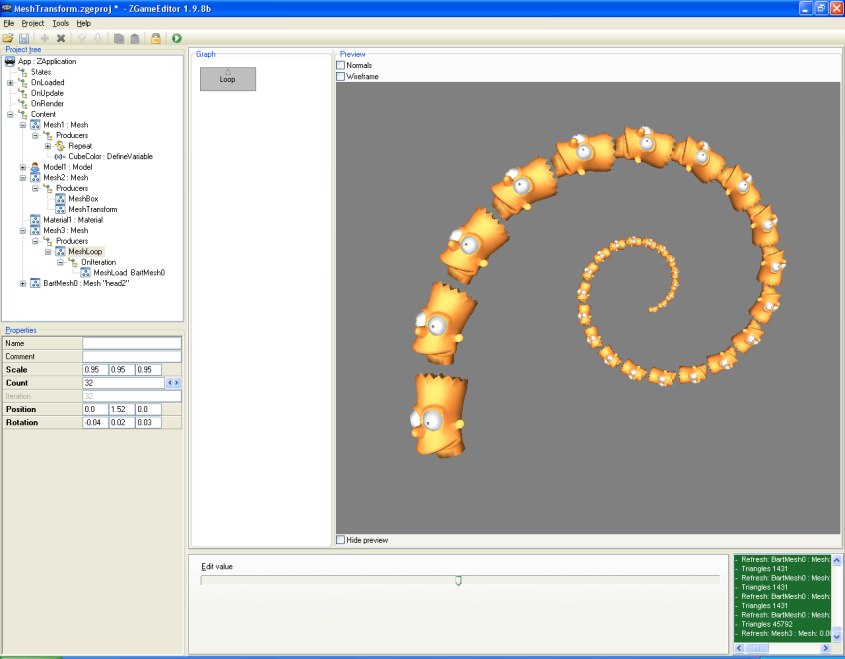This screenshot has height=659, width=845.
Task: Collapse the Mesh2 : Mesh node
Action: pyautogui.click(x=23, y=178)
